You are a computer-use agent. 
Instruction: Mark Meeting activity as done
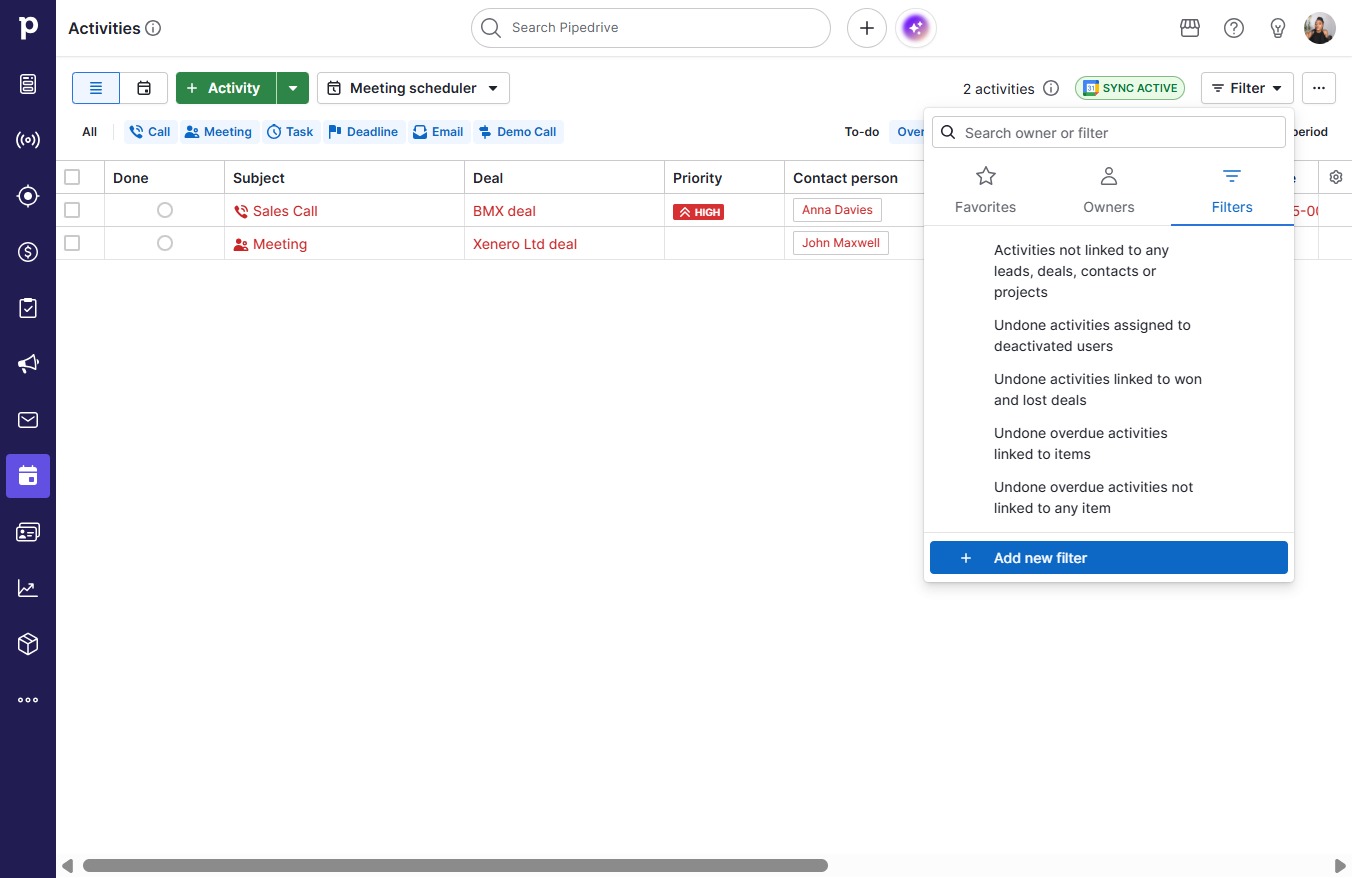[x=165, y=243]
